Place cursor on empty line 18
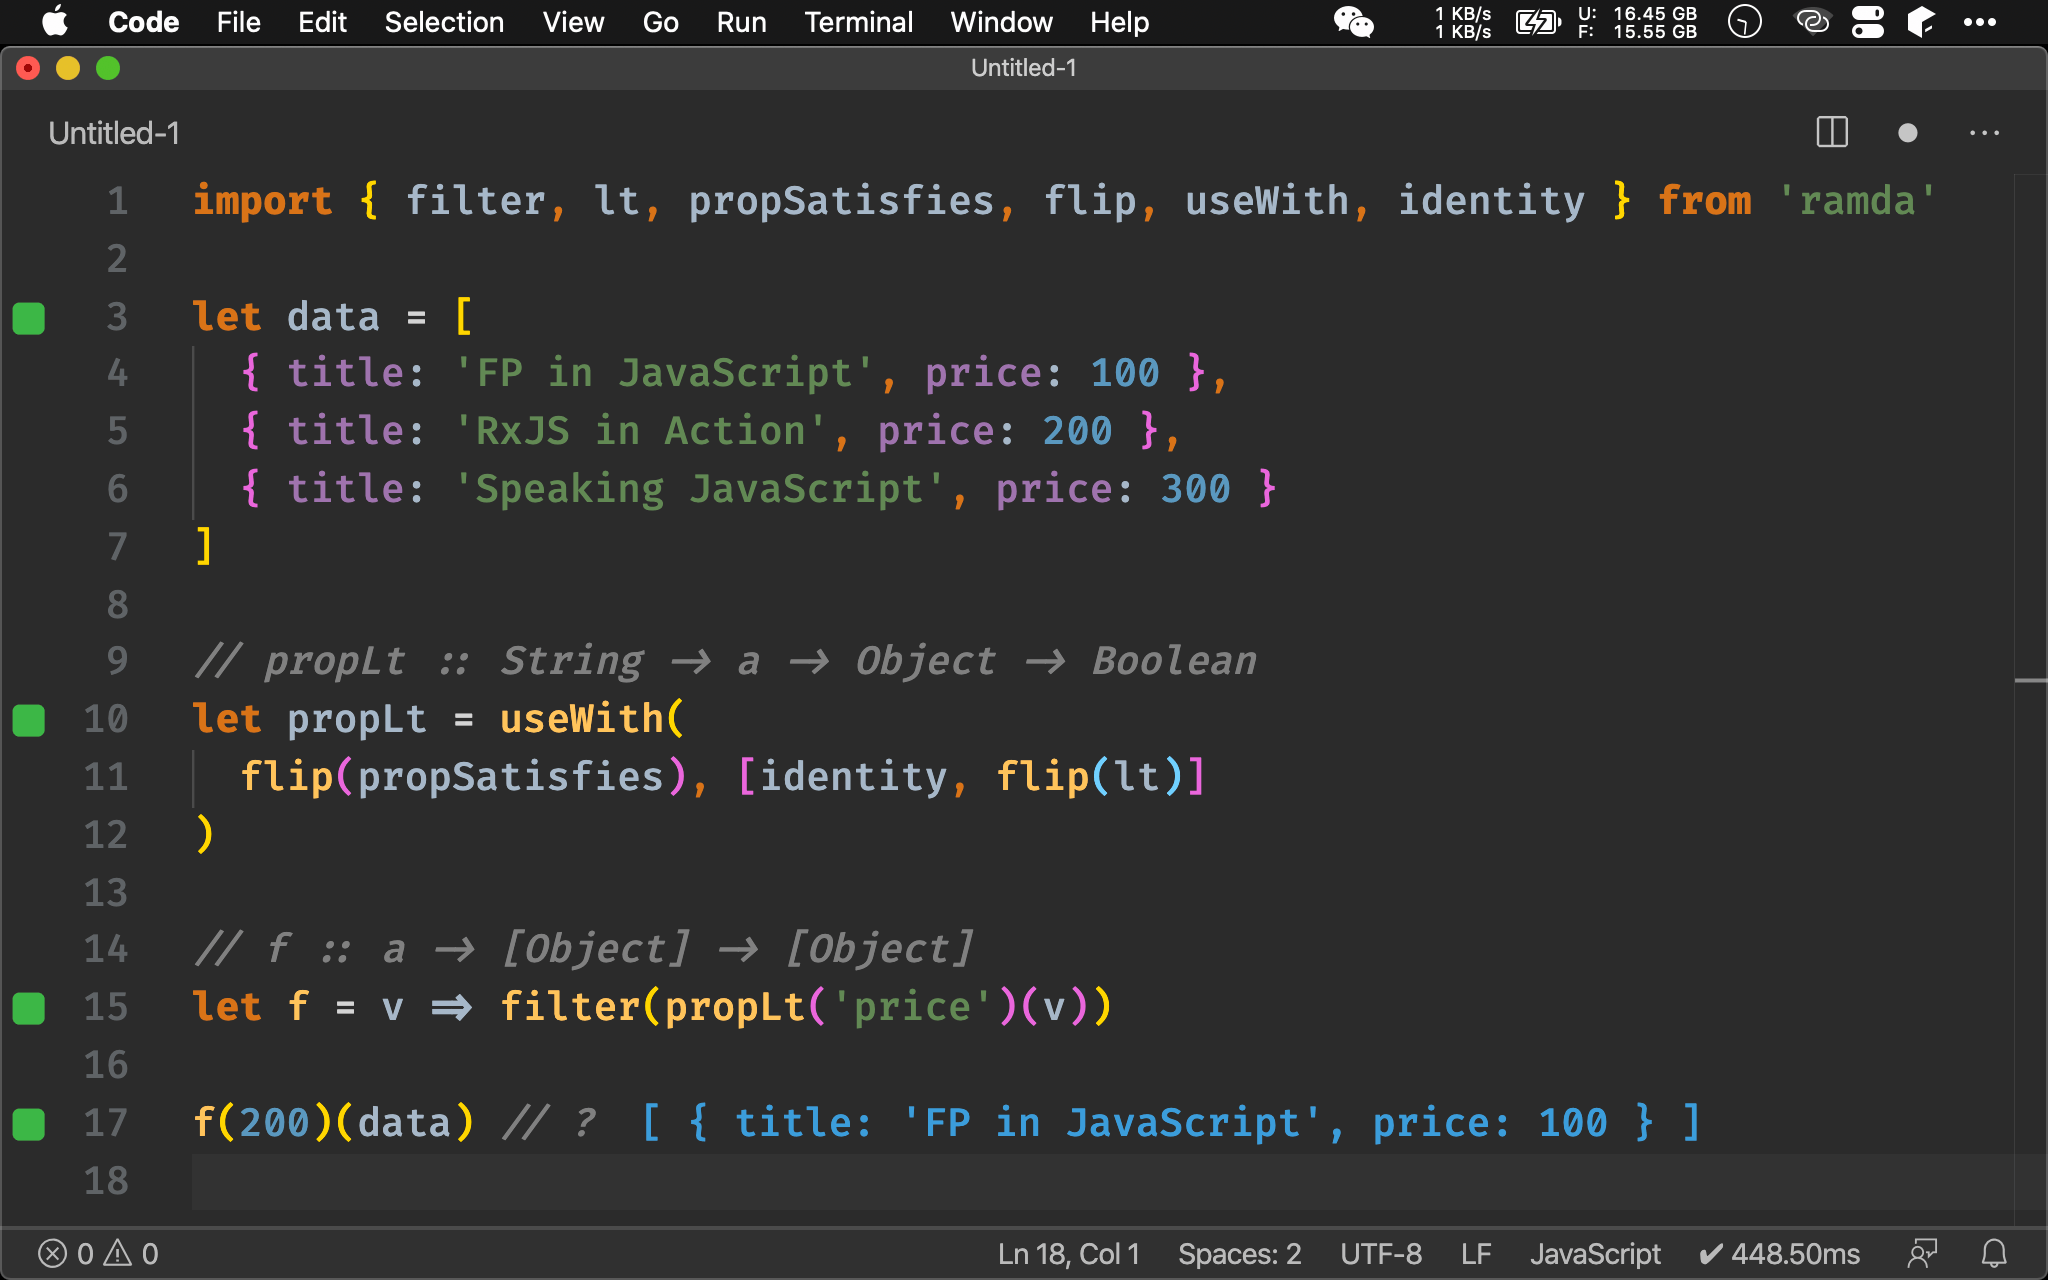Screen dimensions: 2048x1280 click(1100, 1181)
